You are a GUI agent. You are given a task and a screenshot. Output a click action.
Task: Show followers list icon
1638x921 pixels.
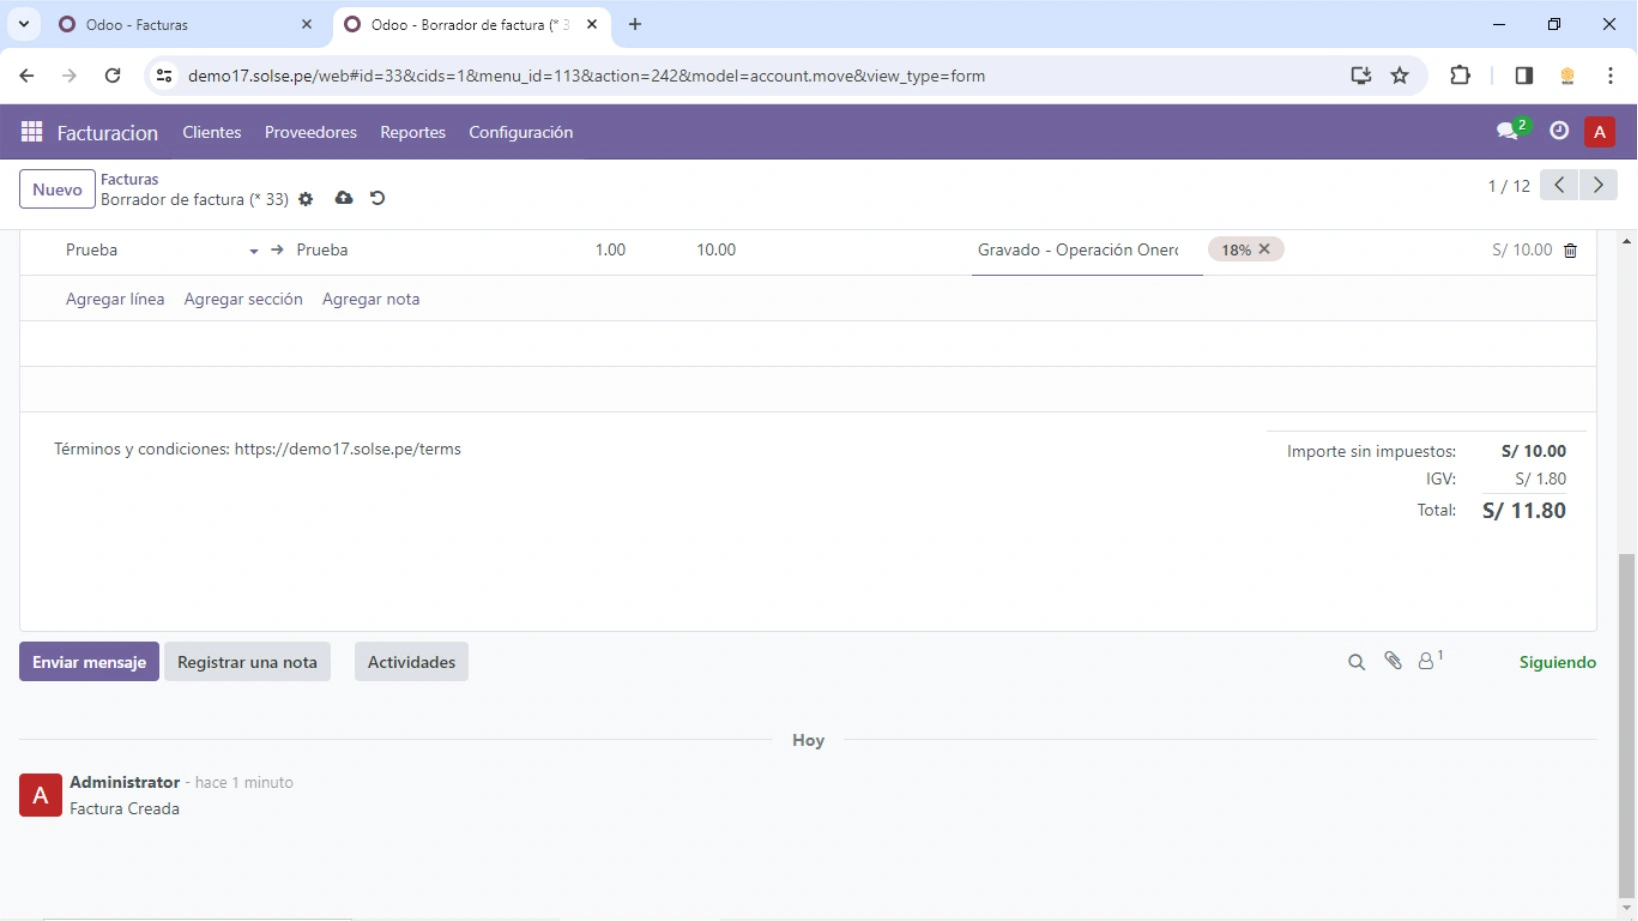click(x=1427, y=662)
